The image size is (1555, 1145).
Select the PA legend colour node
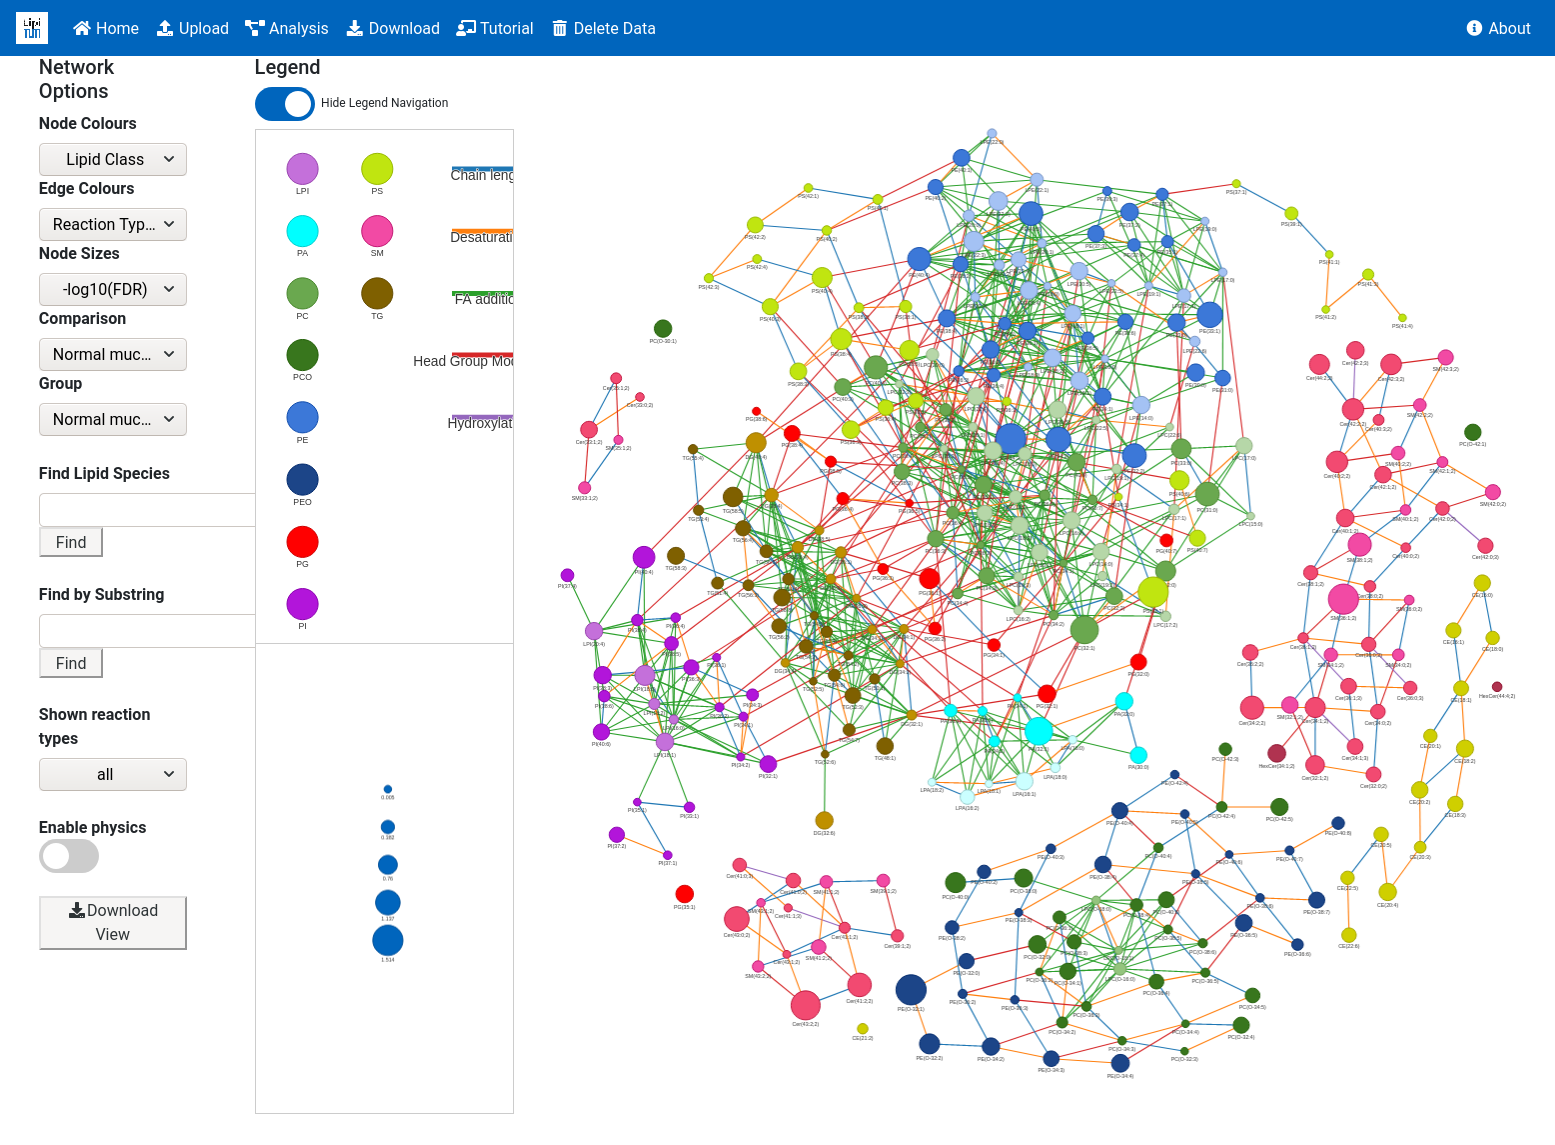(x=303, y=231)
